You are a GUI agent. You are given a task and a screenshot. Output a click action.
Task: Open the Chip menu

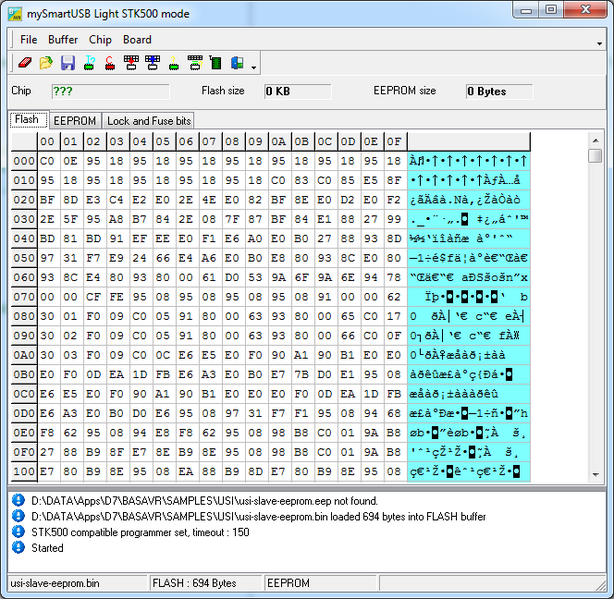pyautogui.click(x=100, y=40)
